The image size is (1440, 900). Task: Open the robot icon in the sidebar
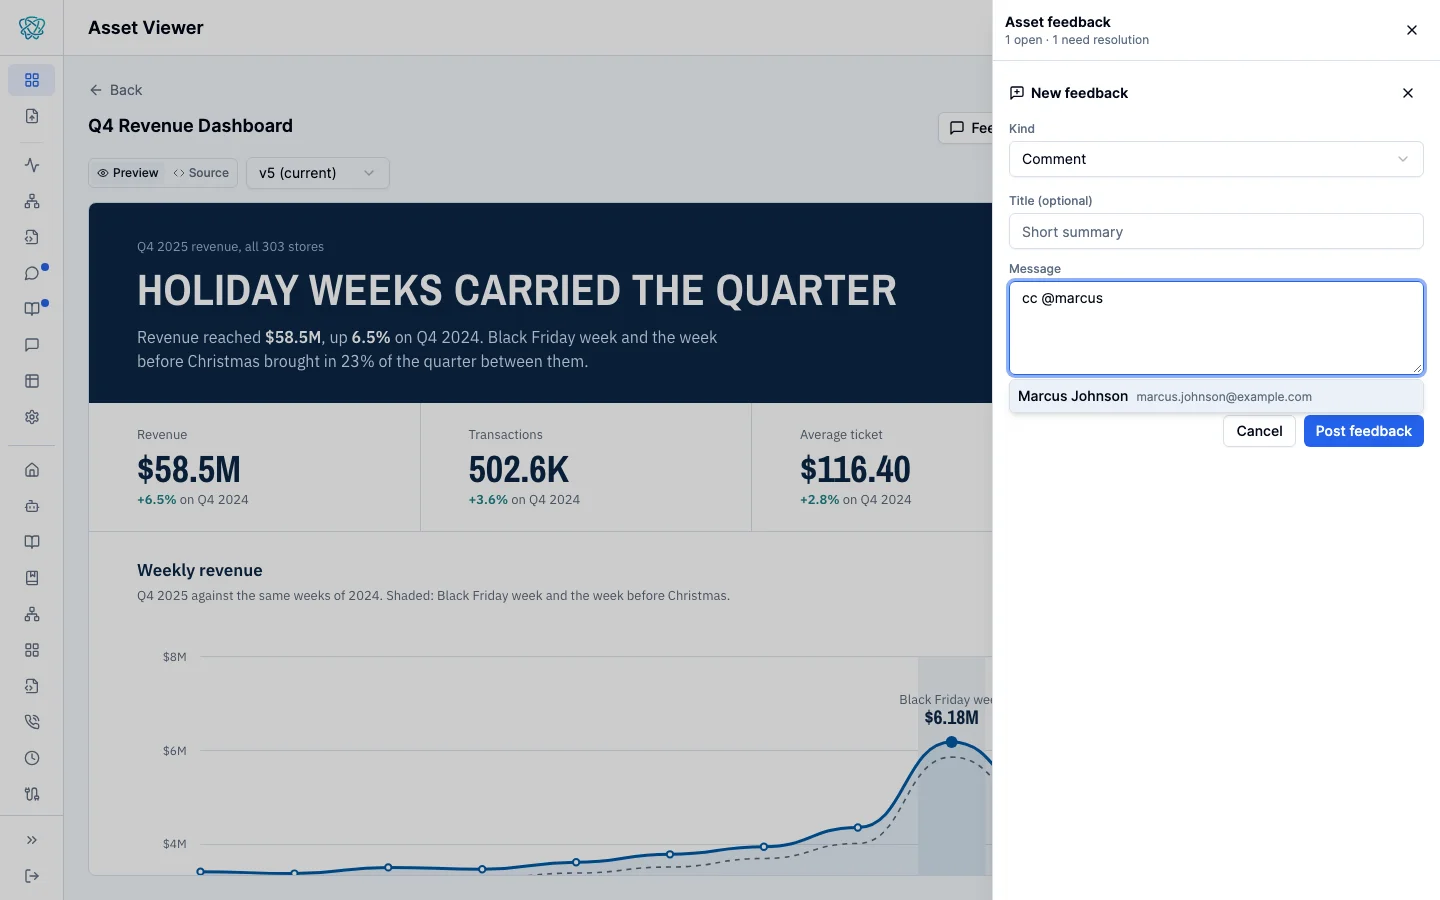pyautogui.click(x=32, y=506)
